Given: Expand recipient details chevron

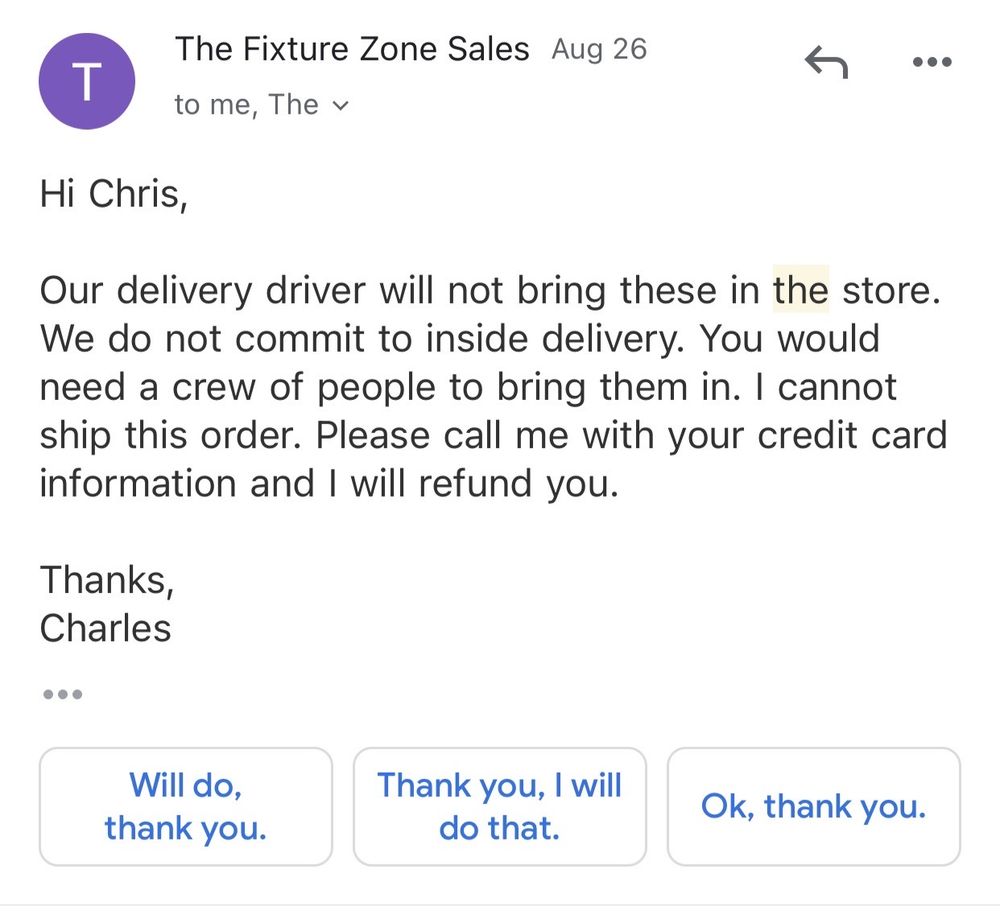Looking at the screenshot, I should coord(341,106).
